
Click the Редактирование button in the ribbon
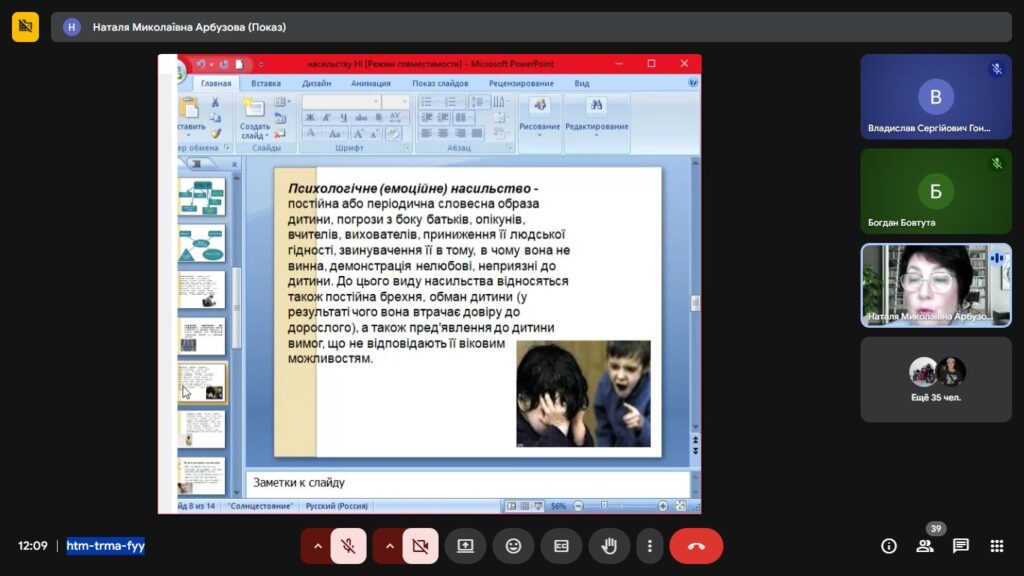click(x=597, y=113)
